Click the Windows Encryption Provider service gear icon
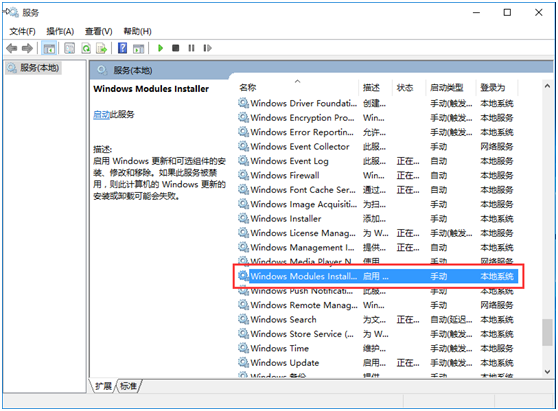 point(243,117)
